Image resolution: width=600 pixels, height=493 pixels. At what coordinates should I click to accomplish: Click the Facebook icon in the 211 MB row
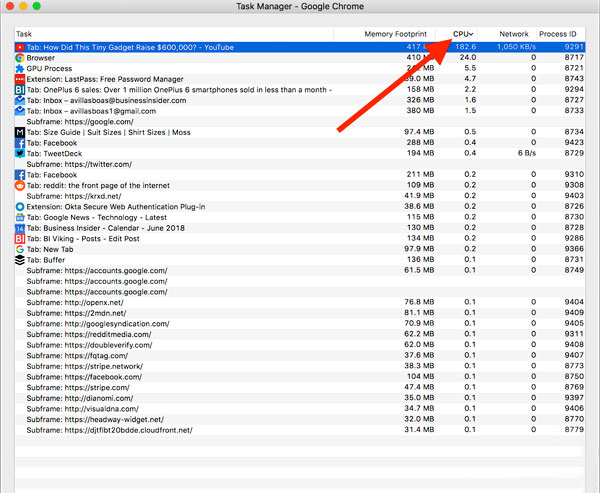tap(20, 175)
